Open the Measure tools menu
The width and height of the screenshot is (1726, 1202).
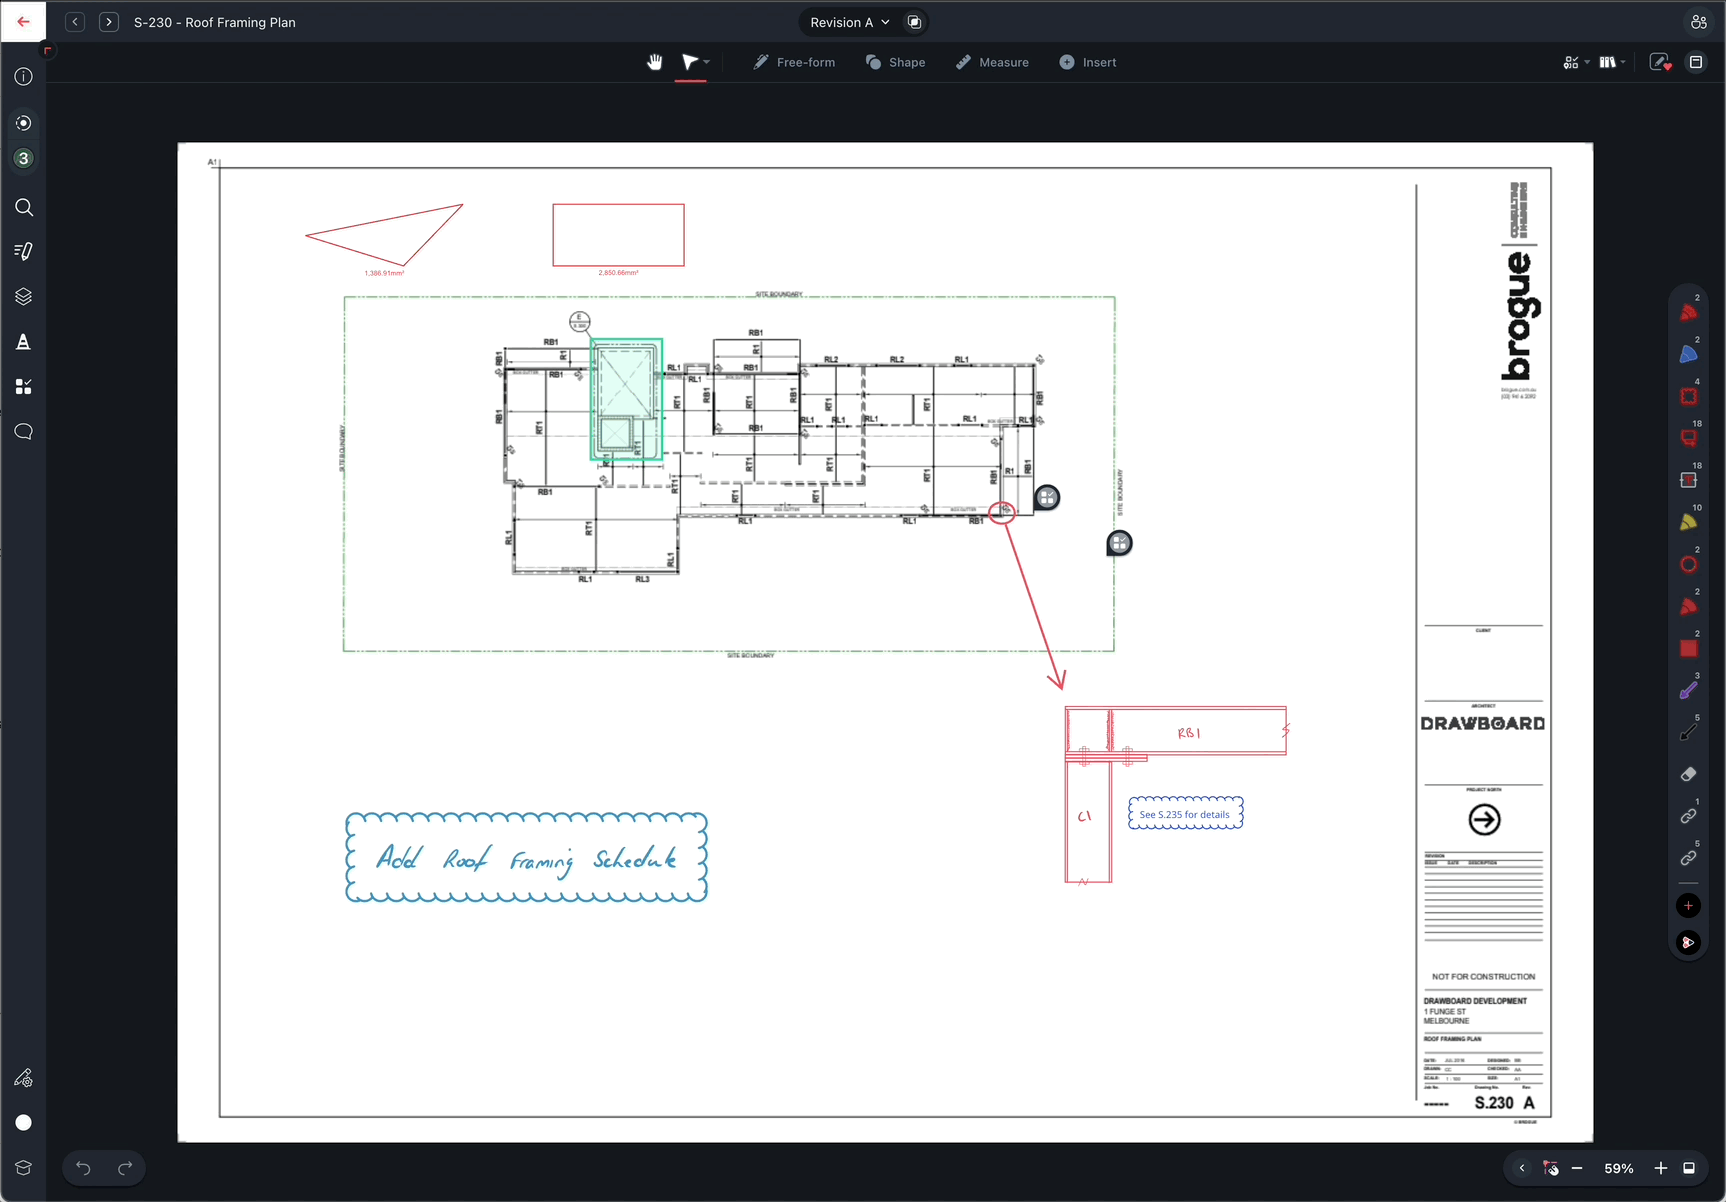(992, 62)
